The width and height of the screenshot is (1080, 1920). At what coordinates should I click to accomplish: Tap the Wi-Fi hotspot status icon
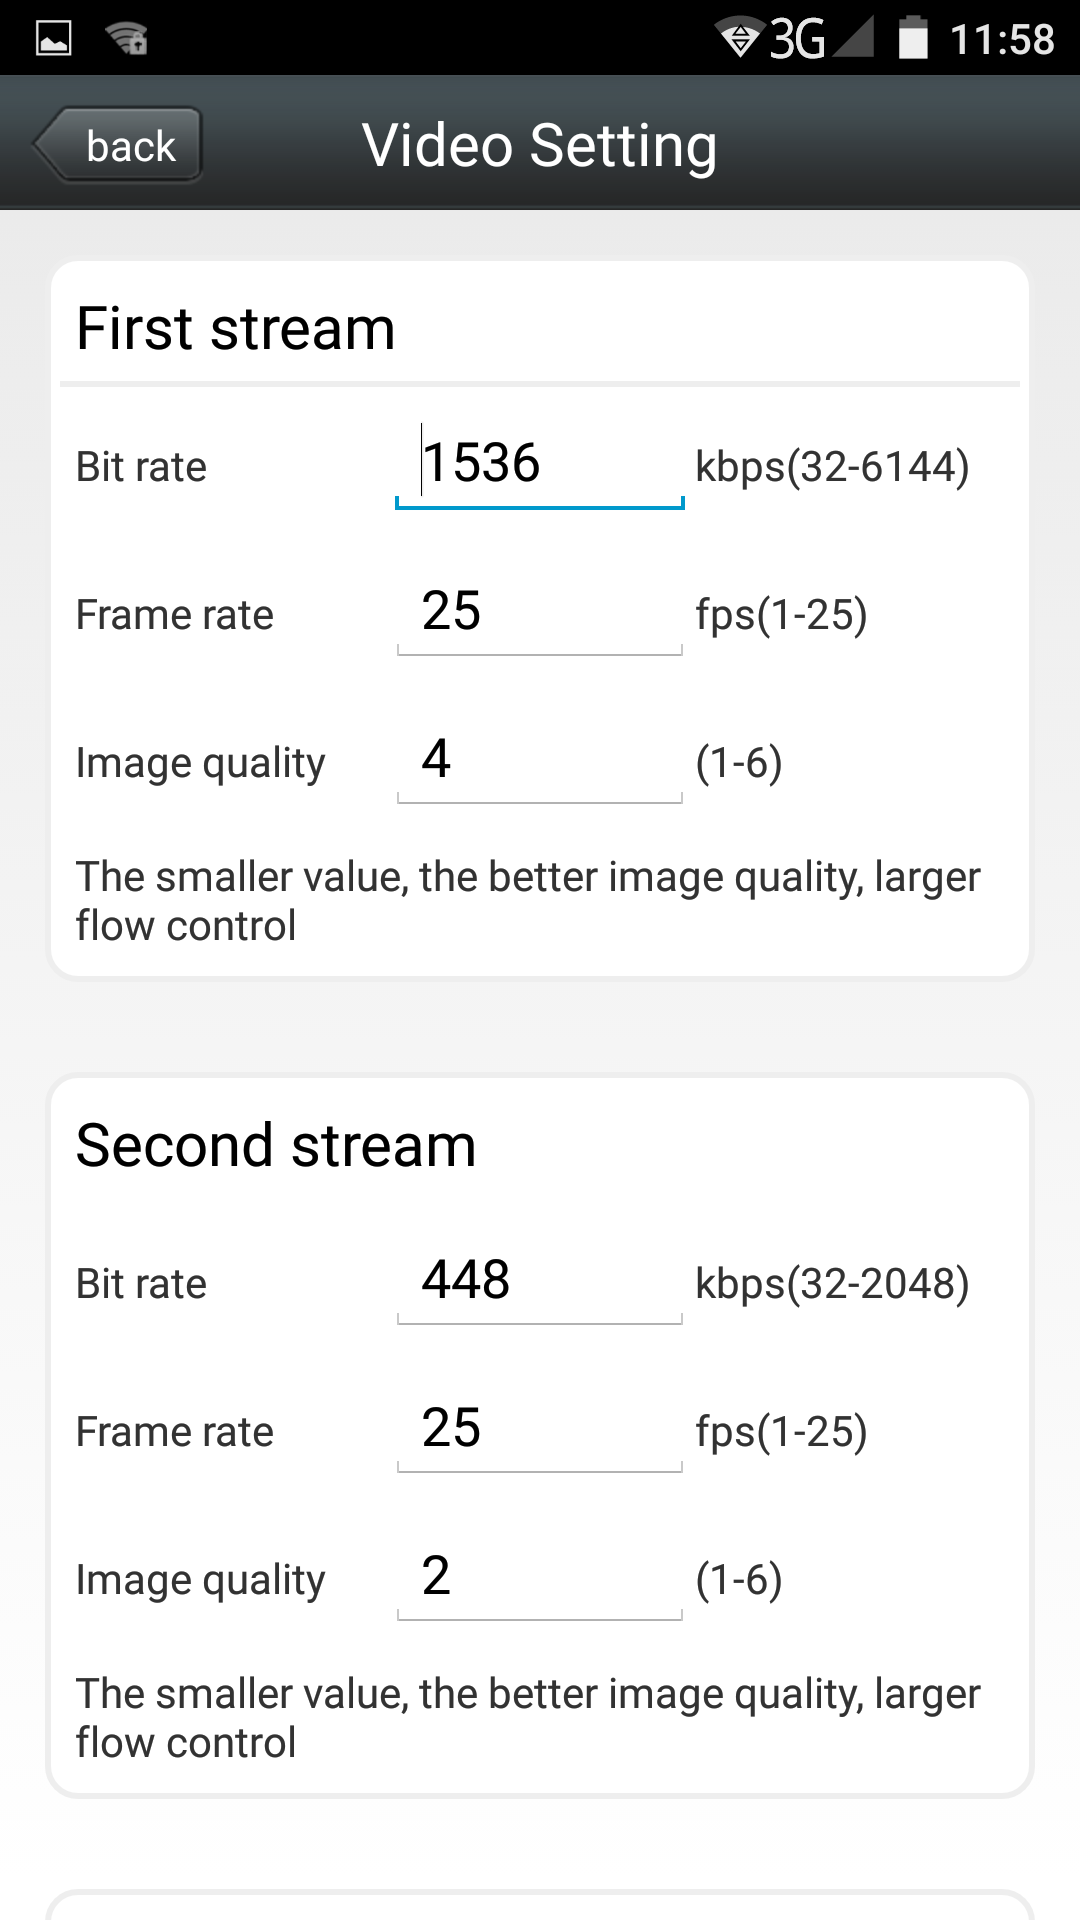pos(127,39)
